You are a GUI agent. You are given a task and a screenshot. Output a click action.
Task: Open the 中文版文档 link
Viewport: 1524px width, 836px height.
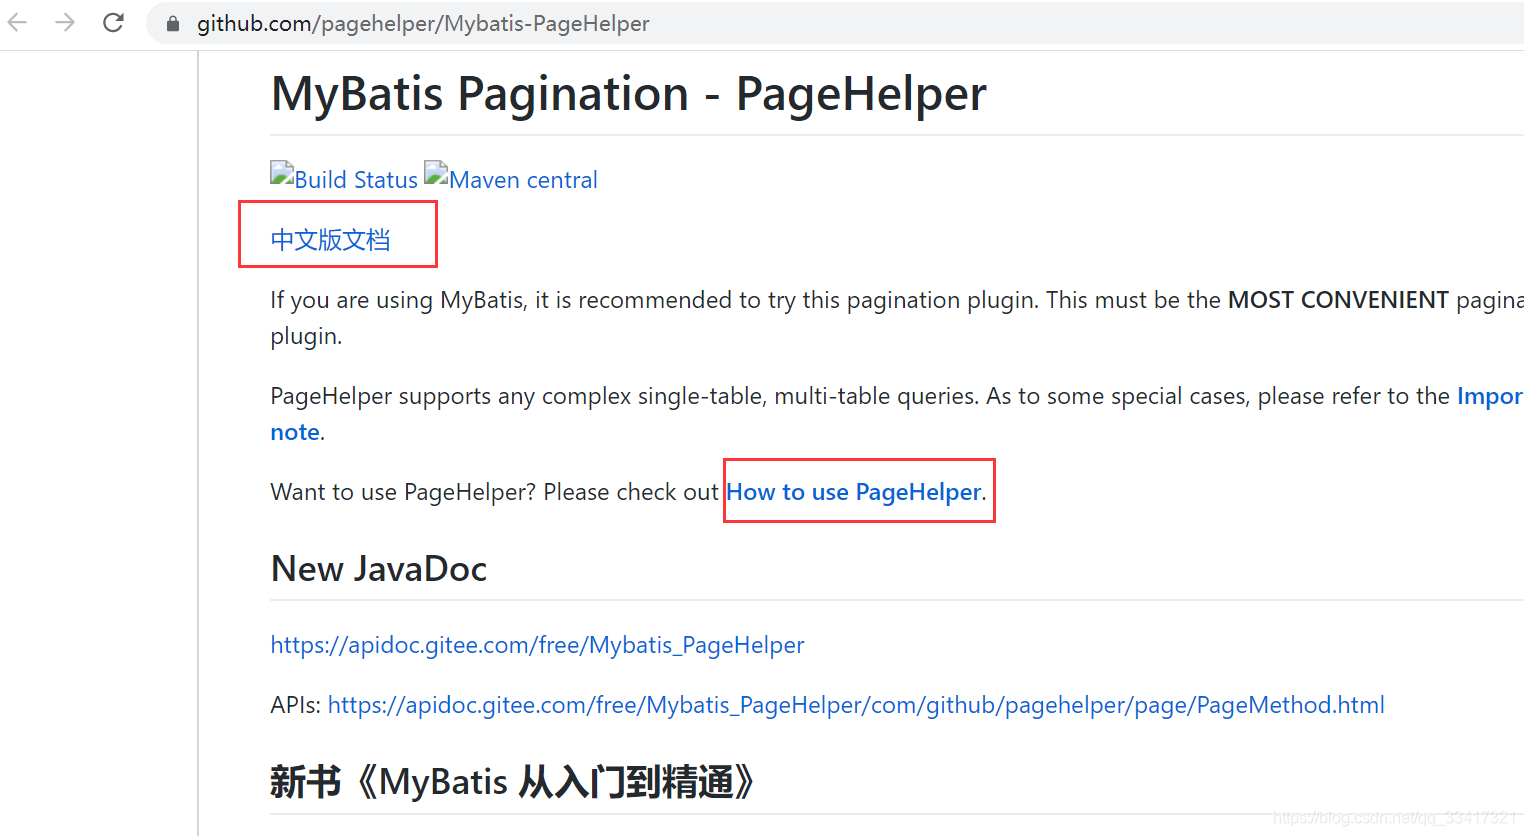tap(330, 240)
